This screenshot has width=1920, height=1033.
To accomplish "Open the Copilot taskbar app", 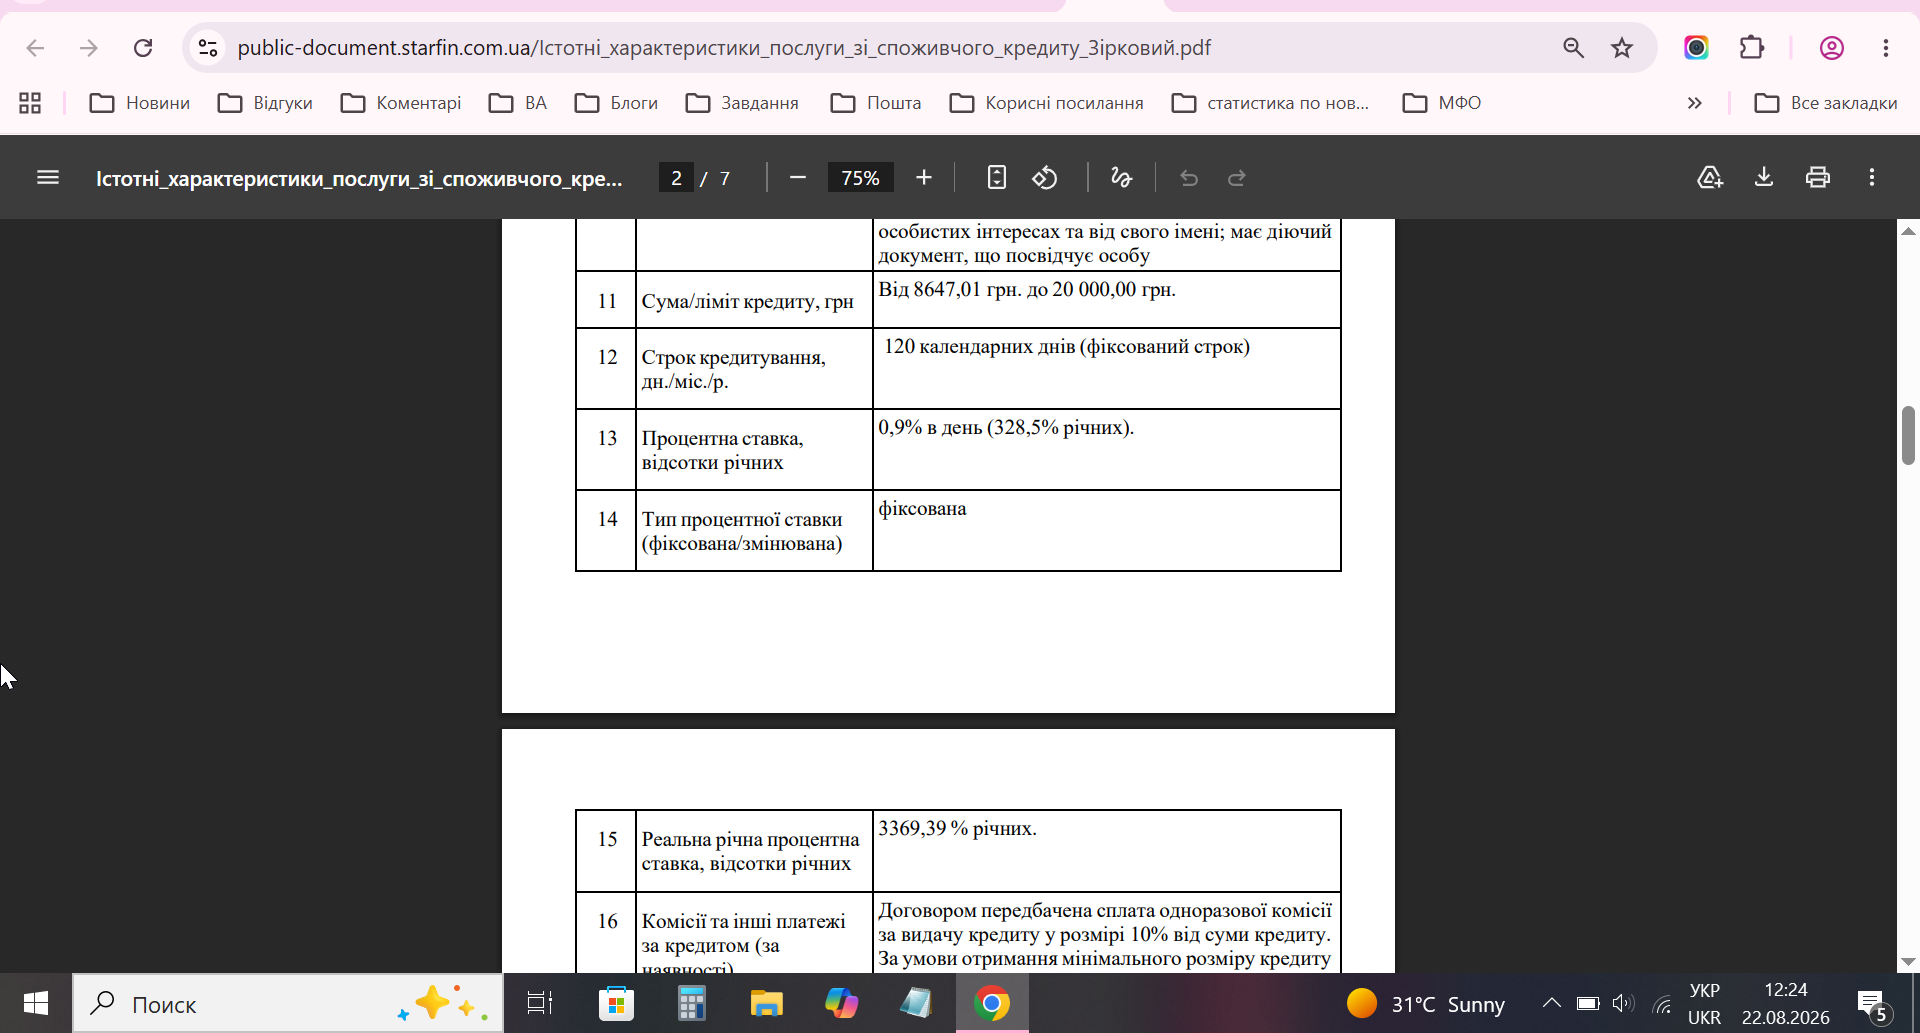I will click(x=841, y=1003).
